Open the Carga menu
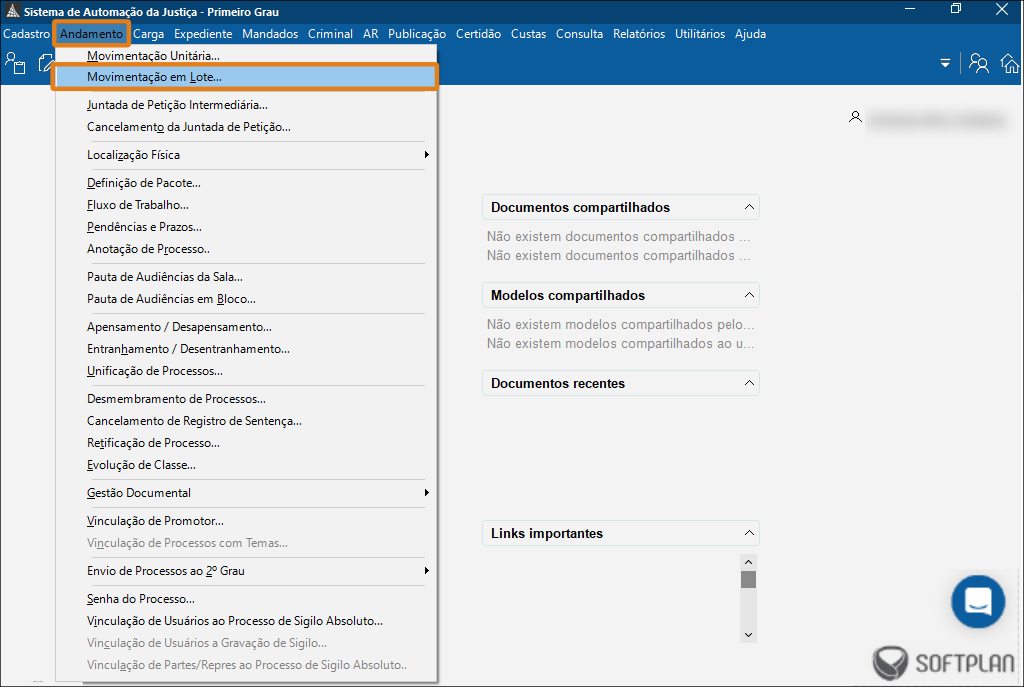1024x687 pixels. 148,34
